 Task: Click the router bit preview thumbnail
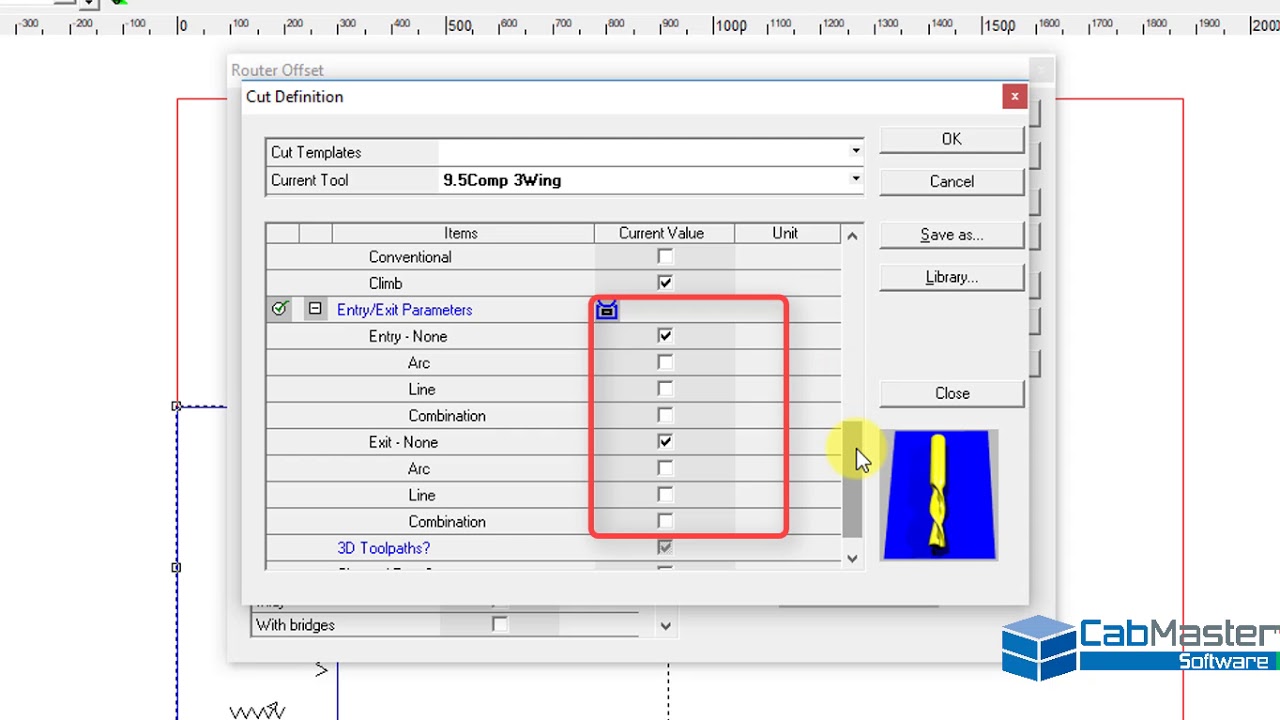coord(939,495)
